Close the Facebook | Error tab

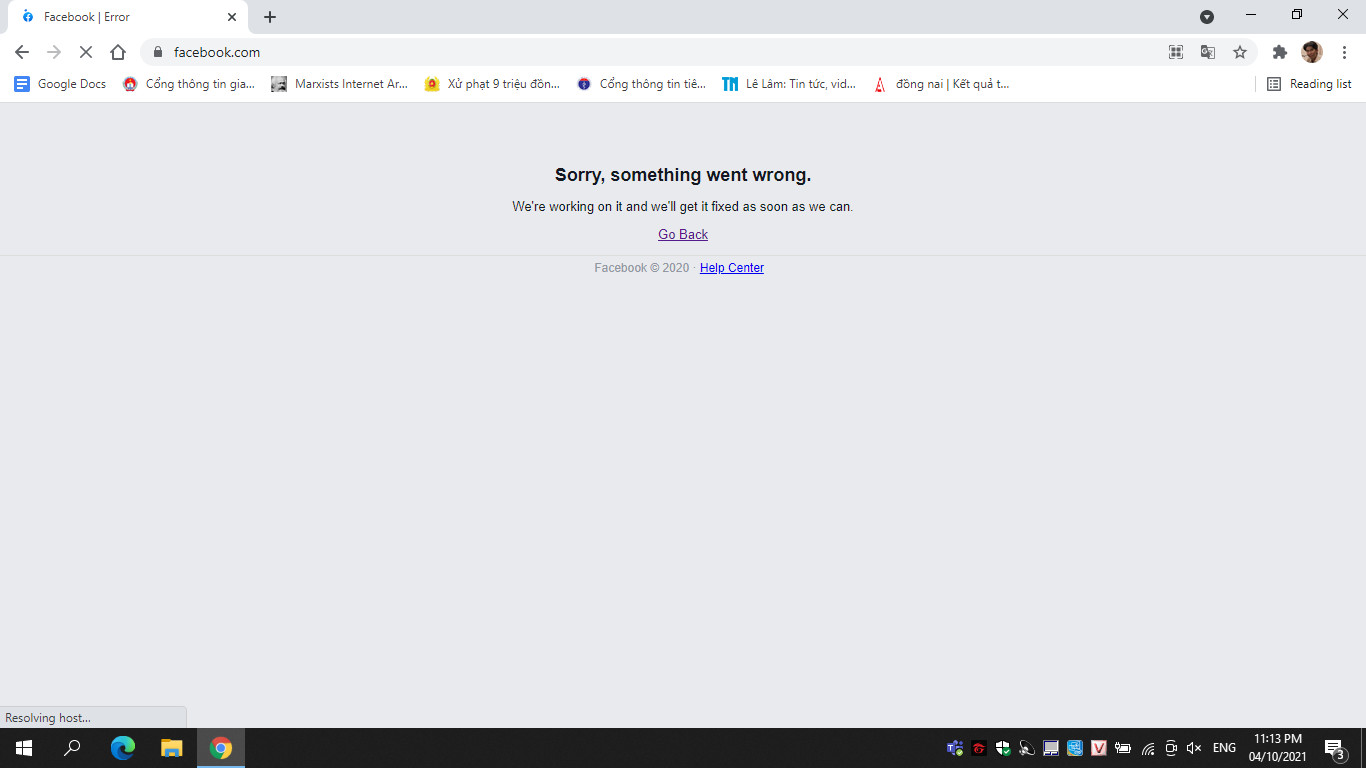(231, 17)
